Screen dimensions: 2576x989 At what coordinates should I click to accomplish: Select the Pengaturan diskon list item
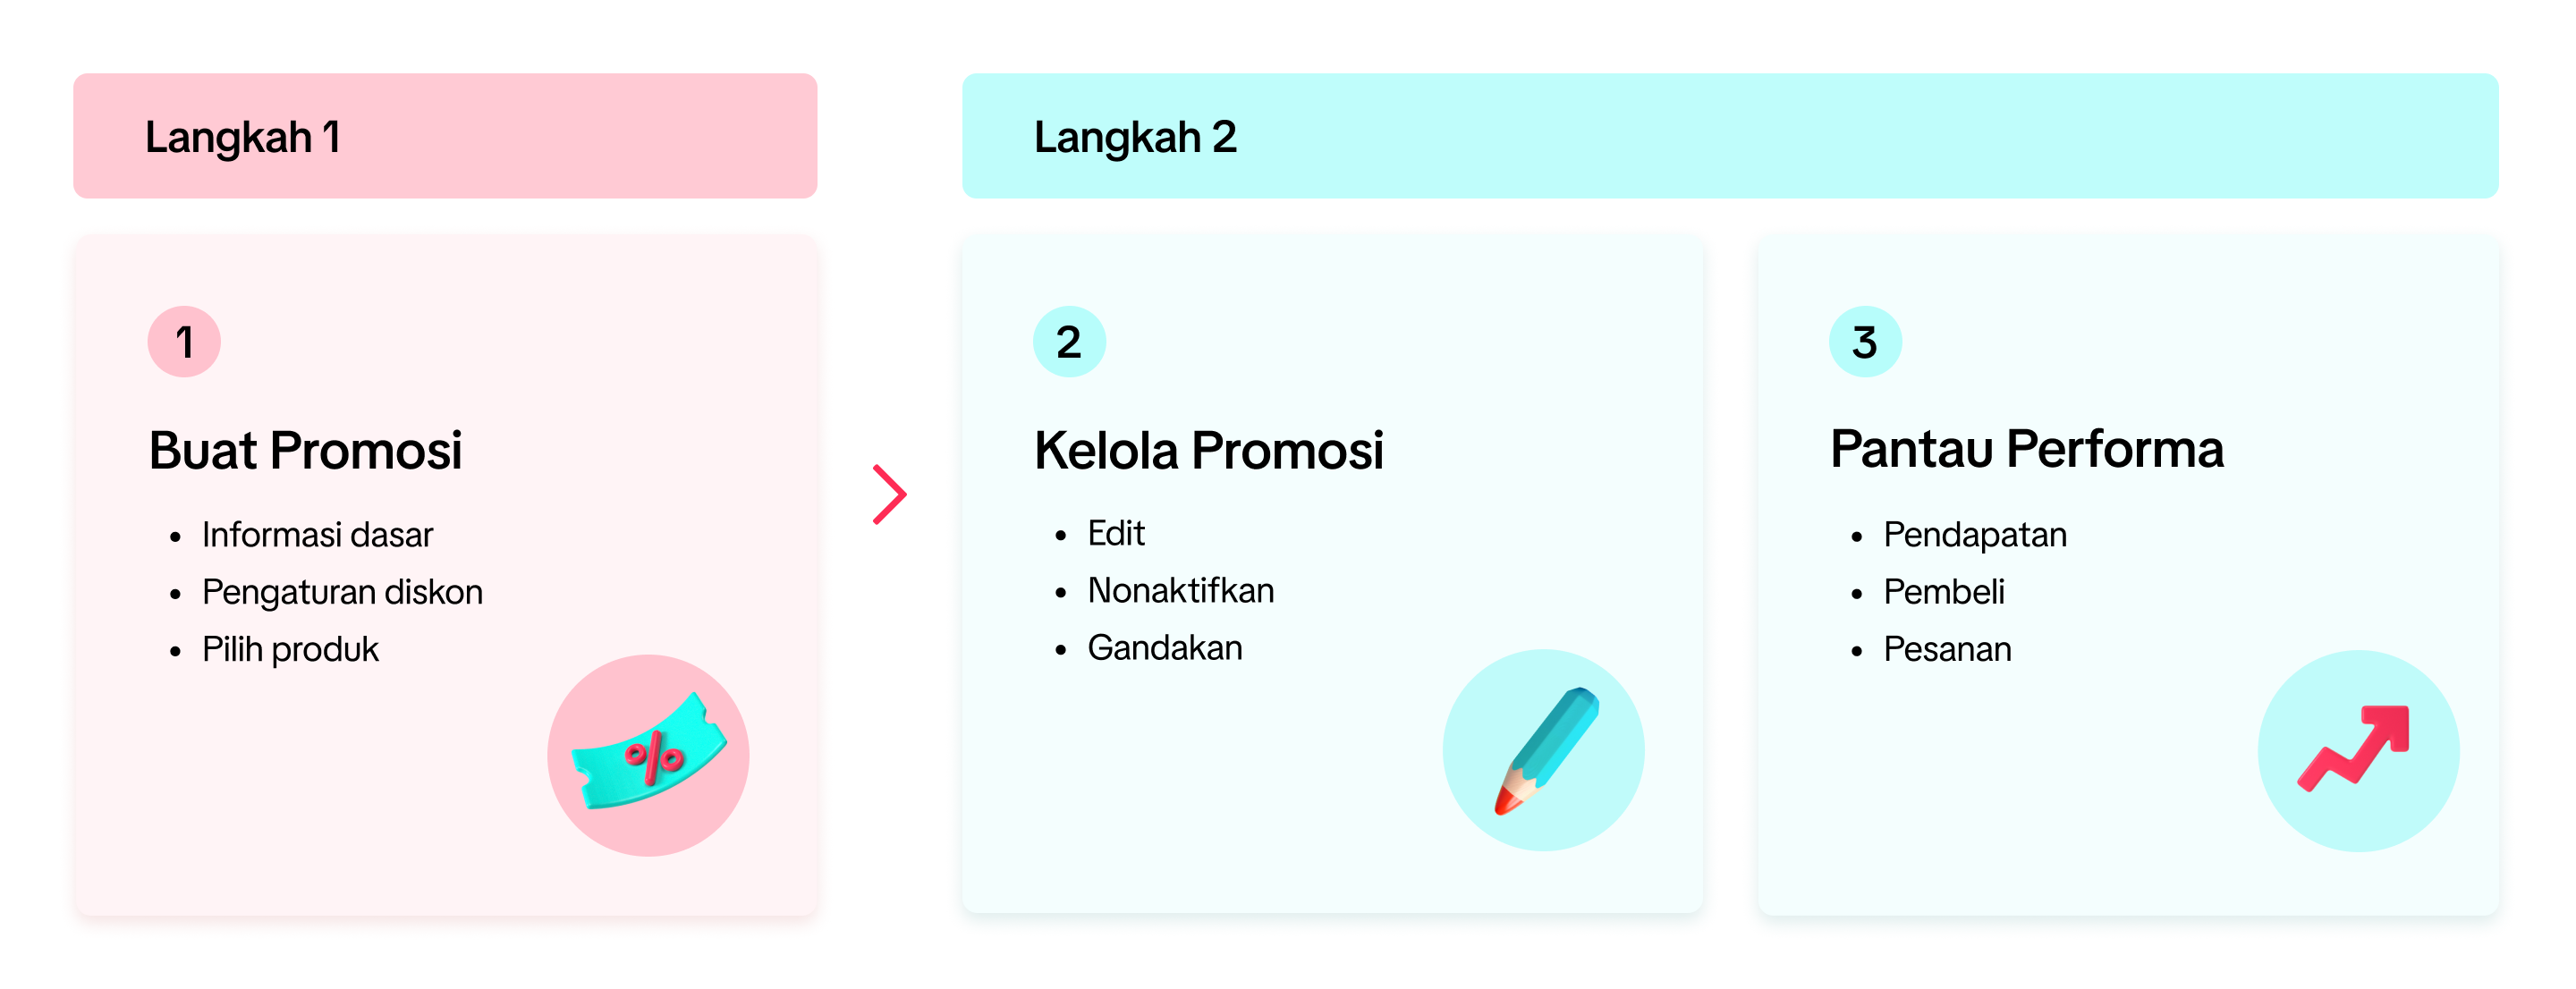coord(342,592)
